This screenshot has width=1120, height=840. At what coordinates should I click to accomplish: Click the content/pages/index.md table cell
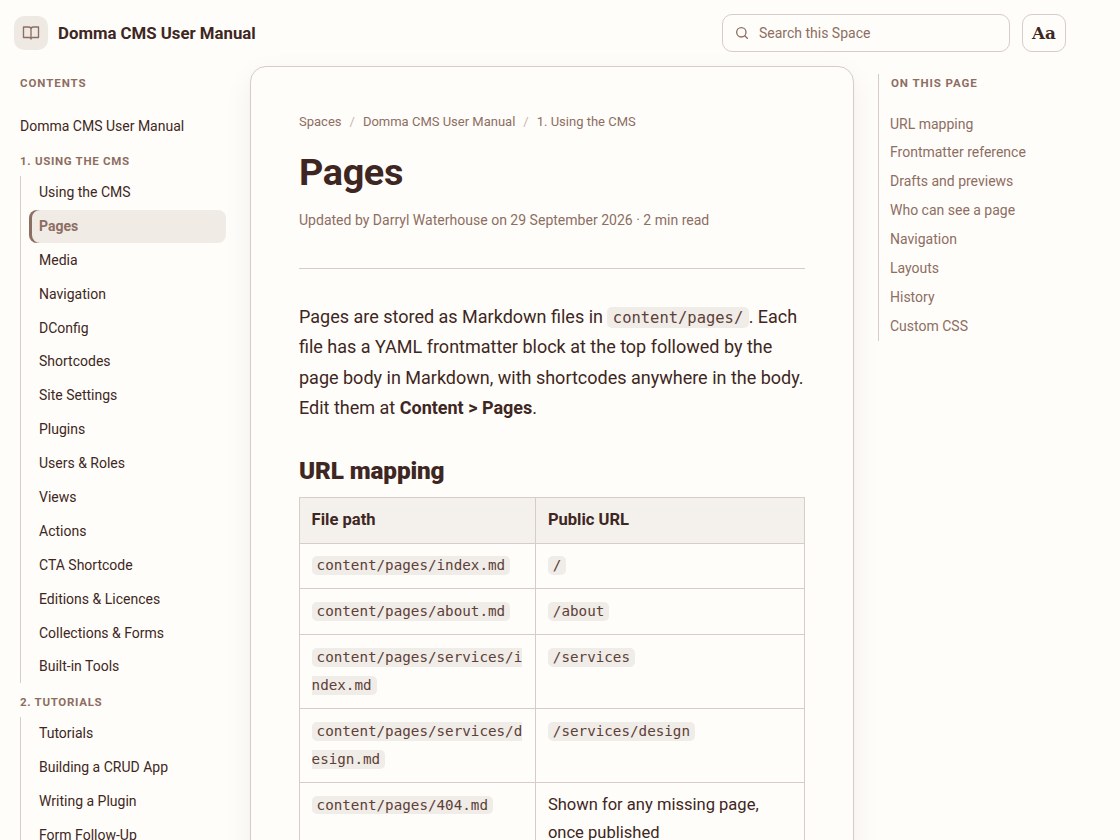coord(417,566)
